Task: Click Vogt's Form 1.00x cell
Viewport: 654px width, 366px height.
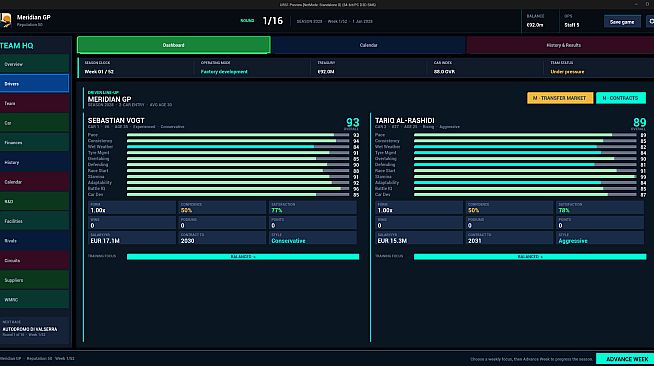Action: 132,208
